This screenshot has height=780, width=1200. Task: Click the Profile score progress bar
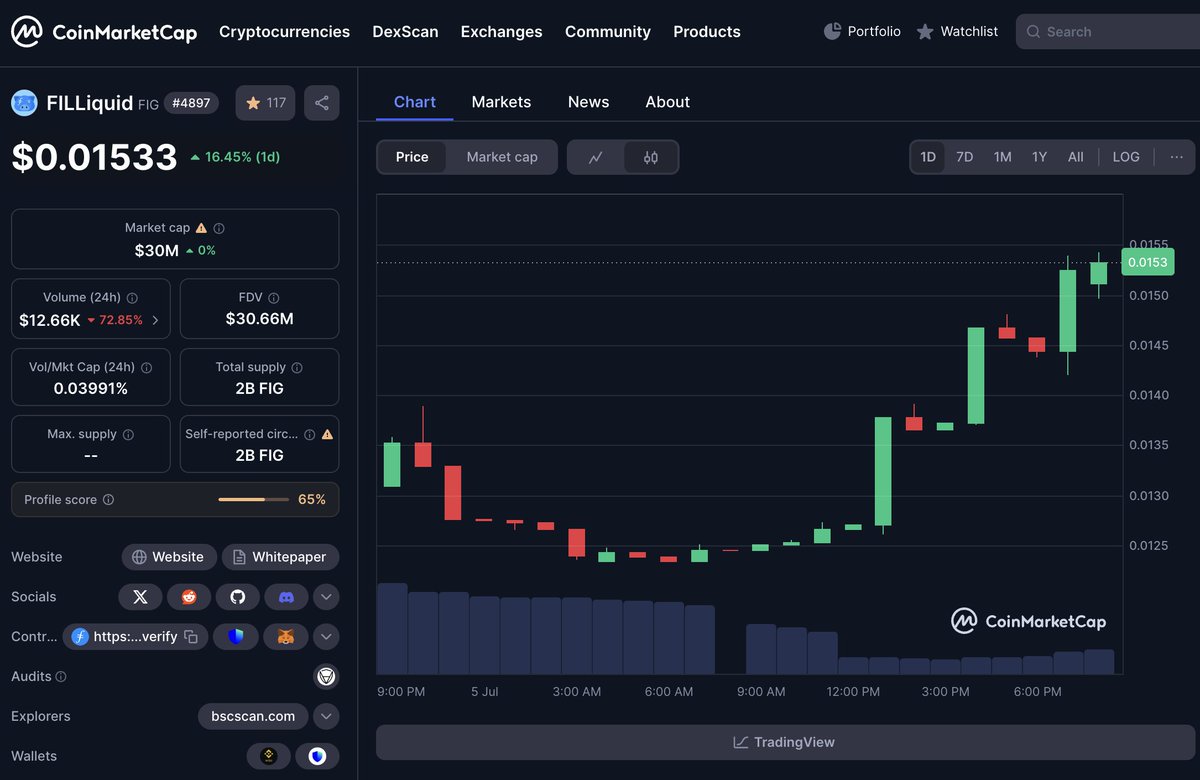click(x=253, y=499)
